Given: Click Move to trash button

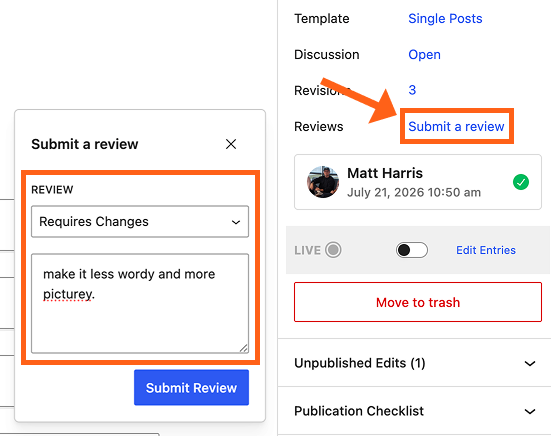Looking at the screenshot, I should pos(418,302).
